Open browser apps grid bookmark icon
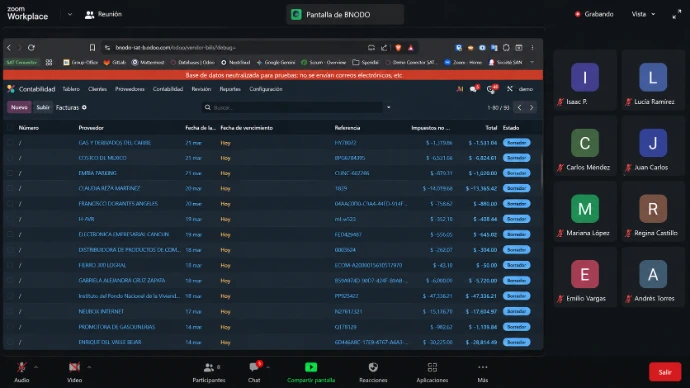This screenshot has height=388, width=690. coord(49,62)
